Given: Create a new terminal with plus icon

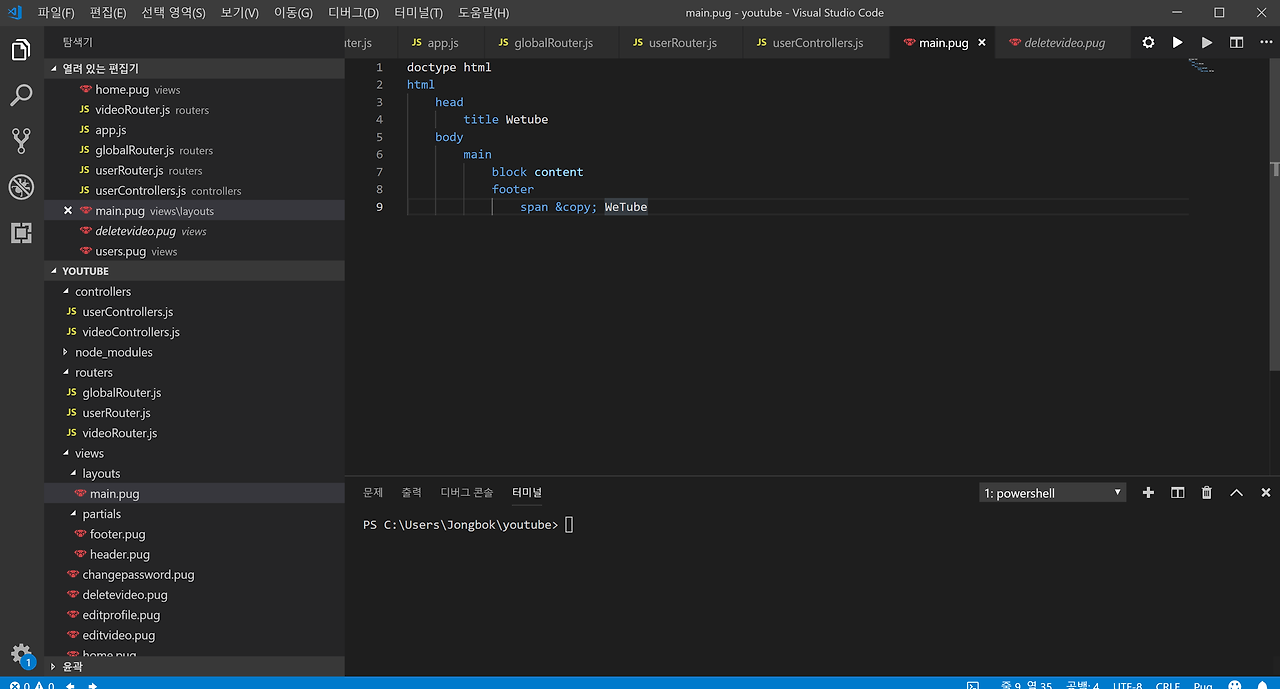Looking at the screenshot, I should (x=1148, y=493).
